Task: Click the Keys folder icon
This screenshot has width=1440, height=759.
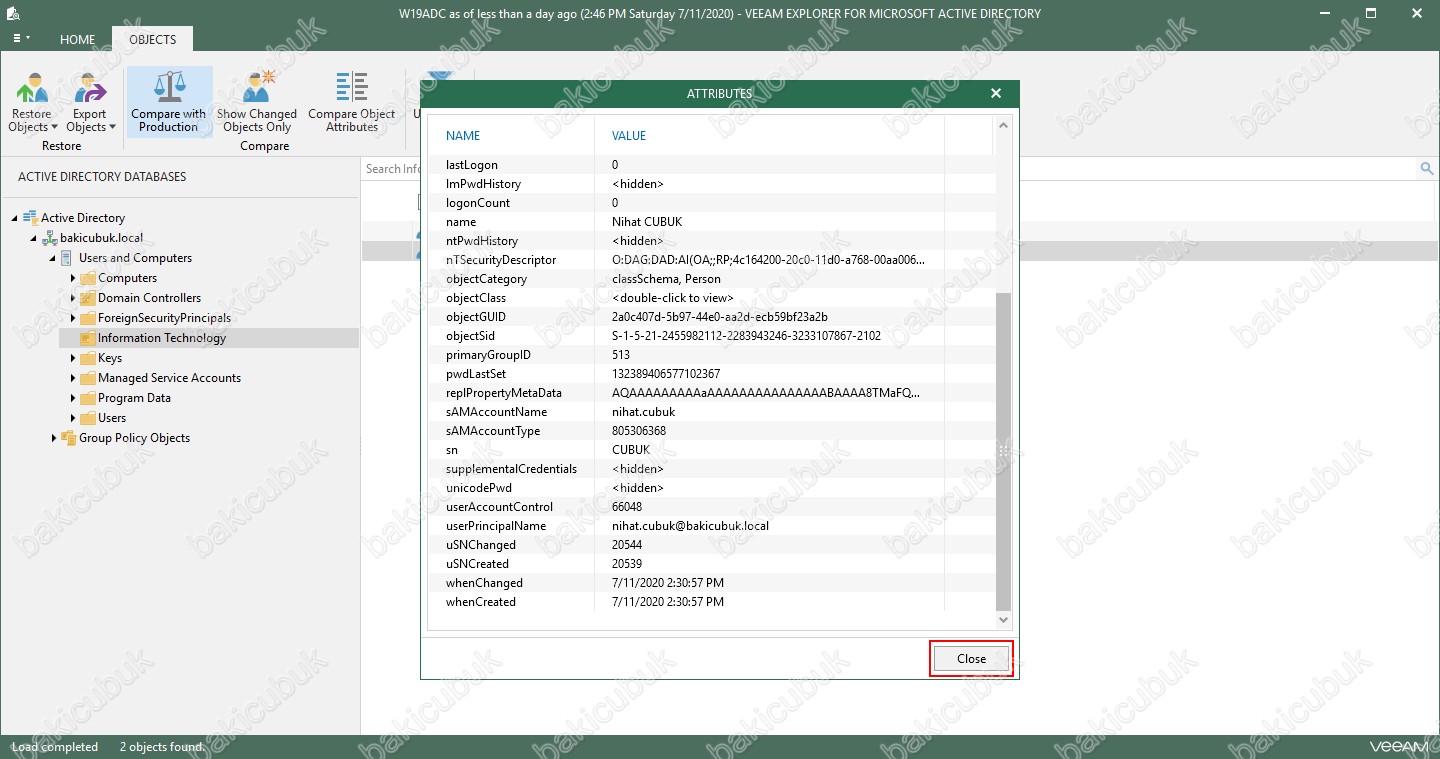Action: [x=88, y=358]
